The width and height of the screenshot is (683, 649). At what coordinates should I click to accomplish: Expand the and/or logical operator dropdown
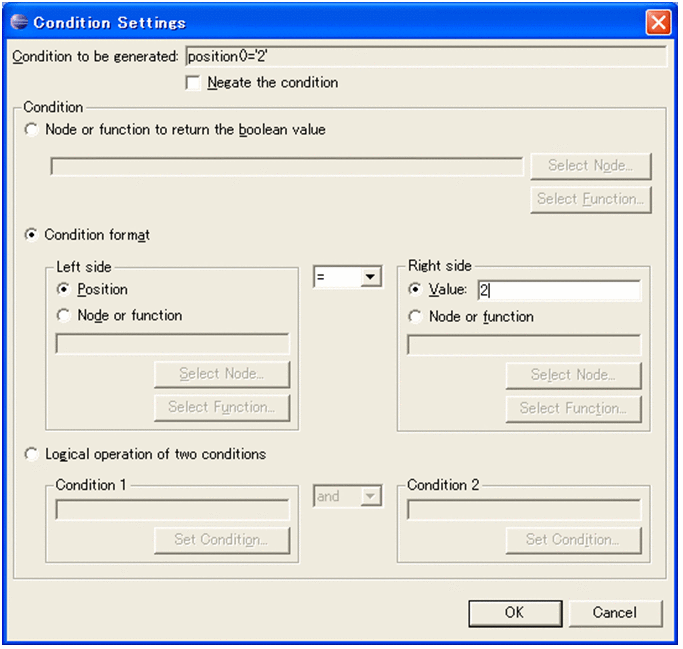pyautogui.click(x=371, y=496)
